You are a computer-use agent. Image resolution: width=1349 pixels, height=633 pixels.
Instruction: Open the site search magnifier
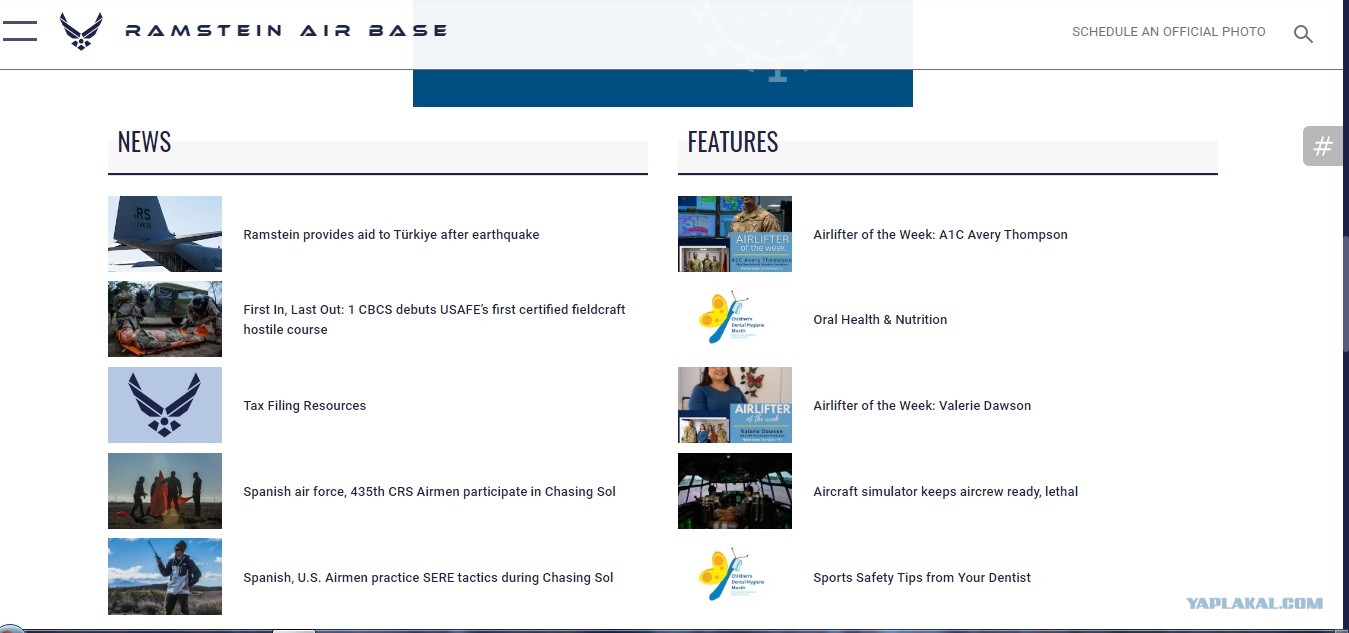(x=1303, y=33)
